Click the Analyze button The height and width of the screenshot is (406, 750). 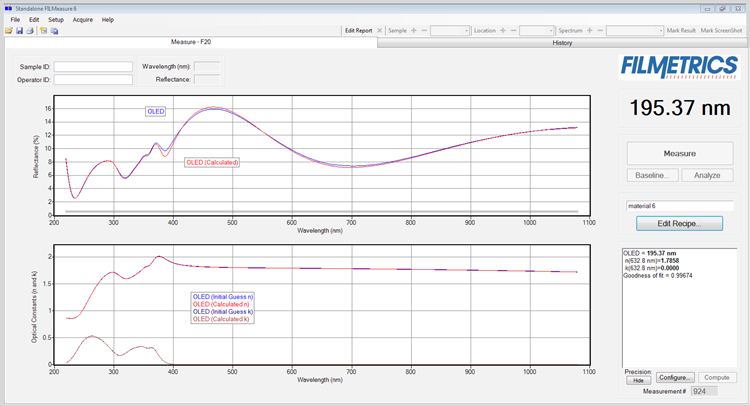point(707,176)
